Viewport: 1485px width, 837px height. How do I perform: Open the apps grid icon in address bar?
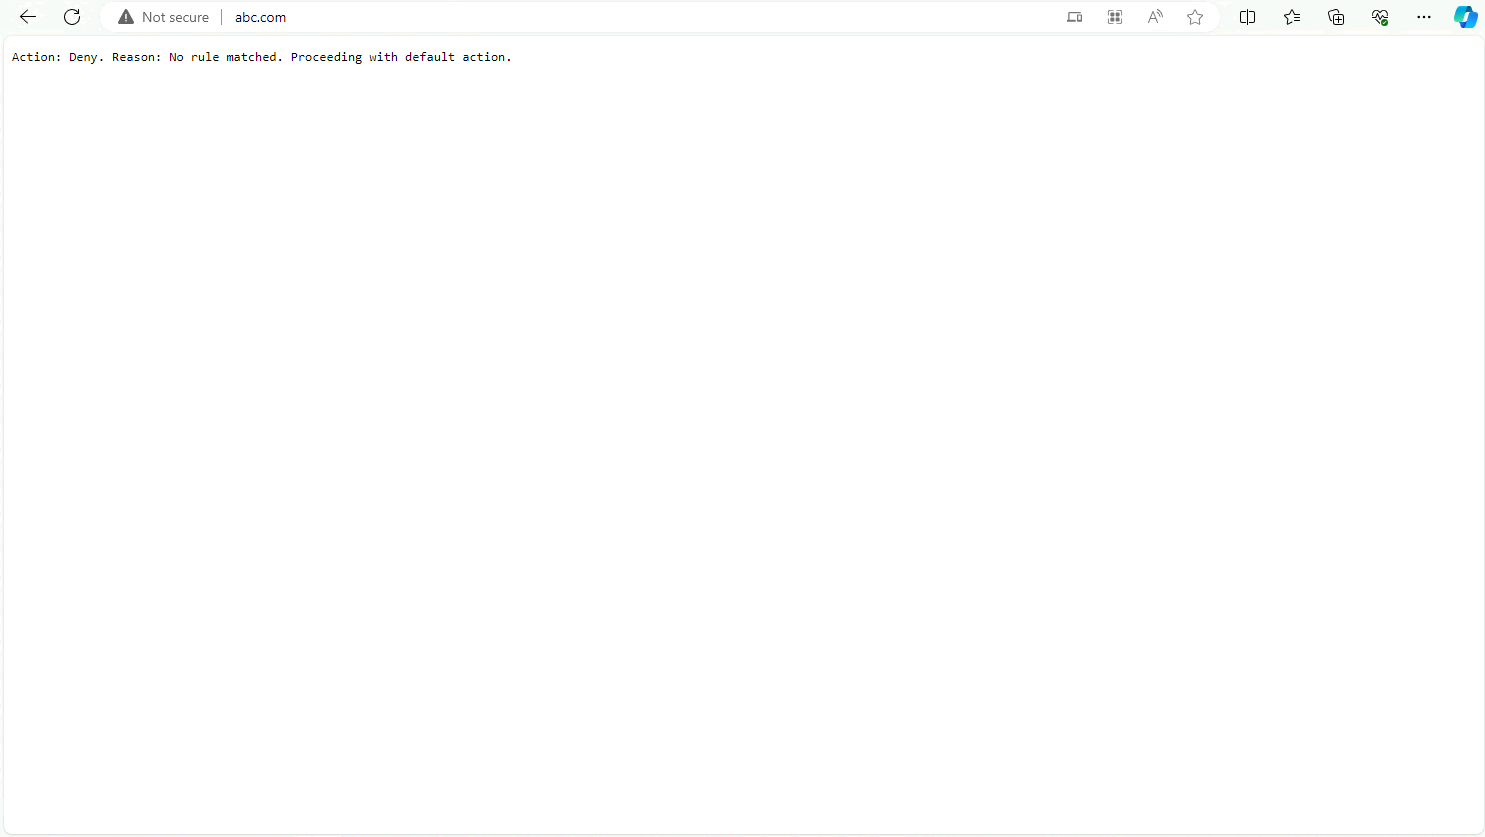click(x=1115, y=17)
